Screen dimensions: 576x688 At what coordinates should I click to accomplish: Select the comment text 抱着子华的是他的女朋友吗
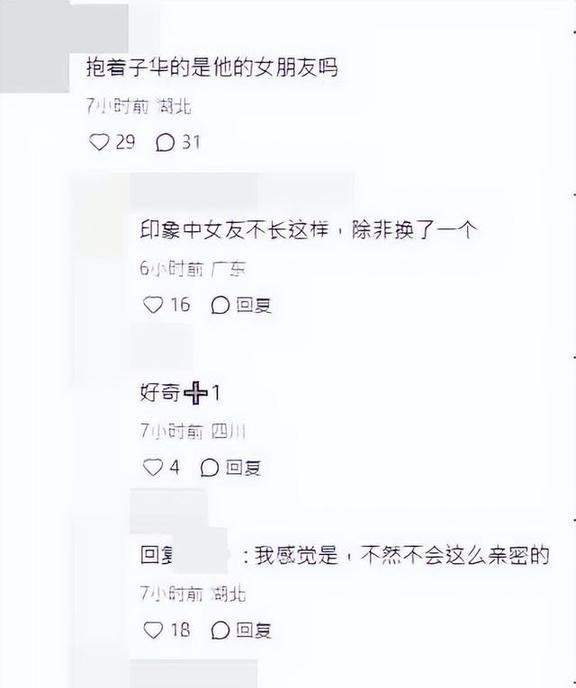tap(212, 68)
